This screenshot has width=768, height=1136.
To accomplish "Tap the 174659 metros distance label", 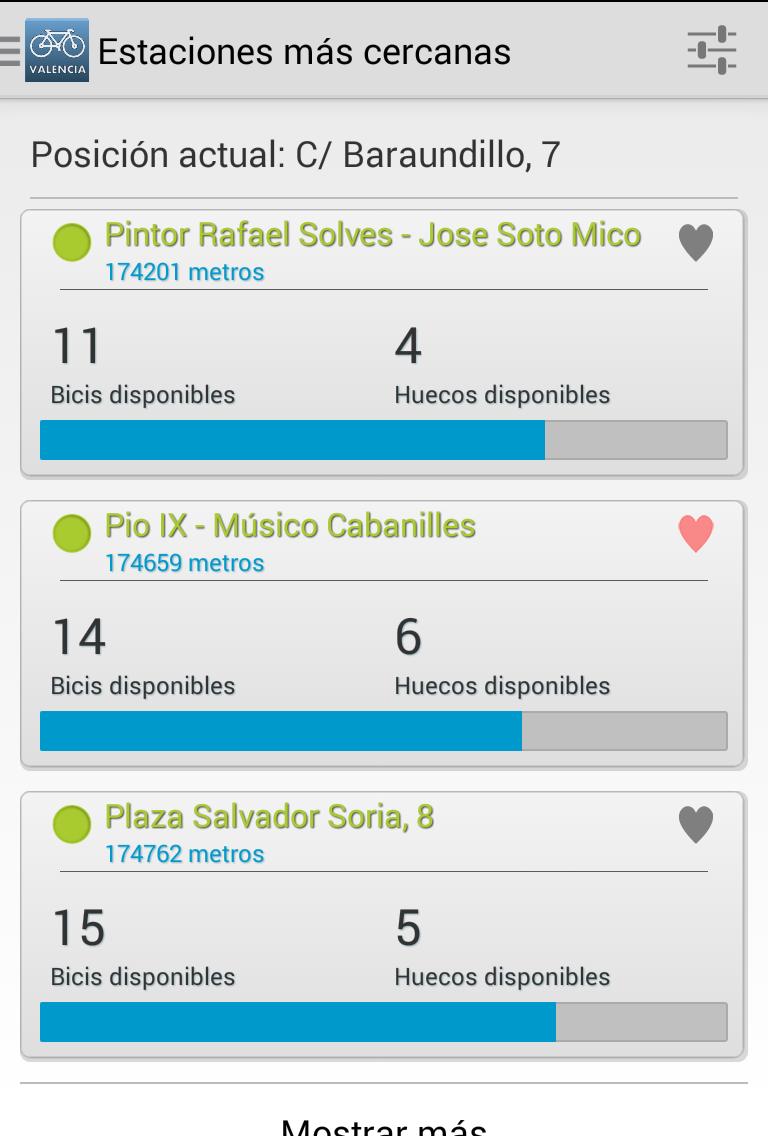I will pos(185,563).
